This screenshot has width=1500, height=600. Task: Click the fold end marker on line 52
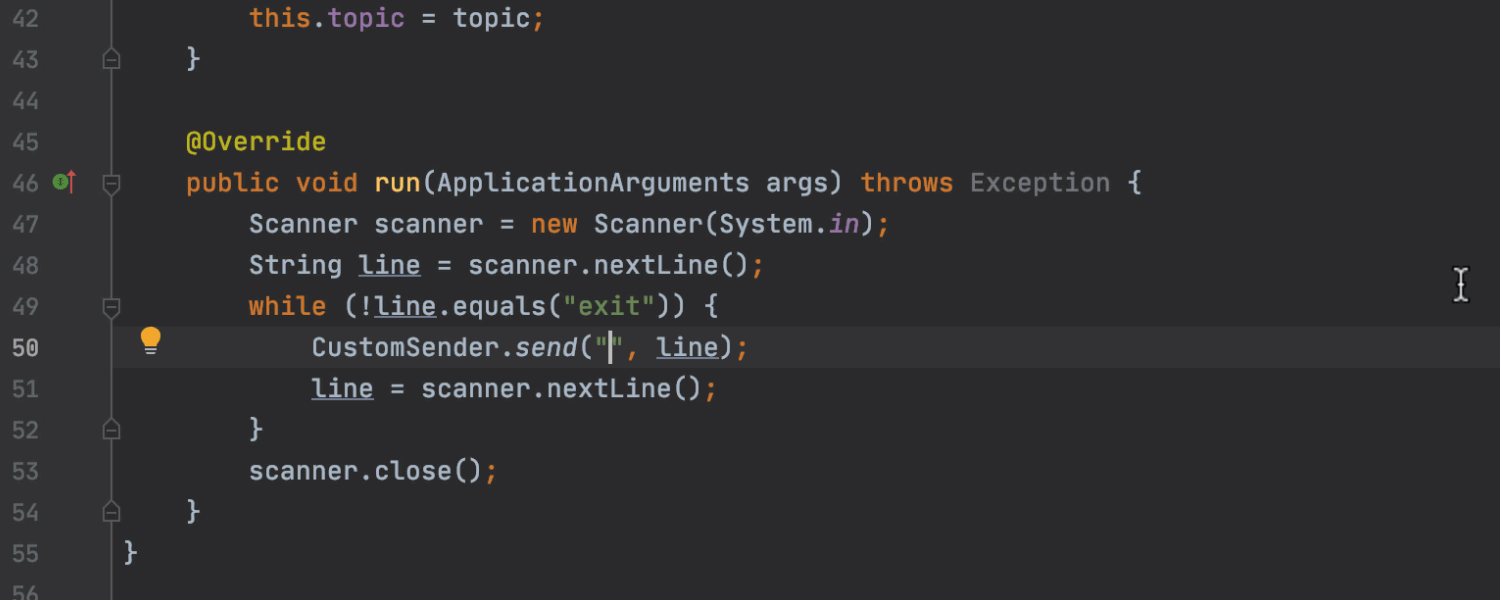pyautogui.click(x=112, y=429)
